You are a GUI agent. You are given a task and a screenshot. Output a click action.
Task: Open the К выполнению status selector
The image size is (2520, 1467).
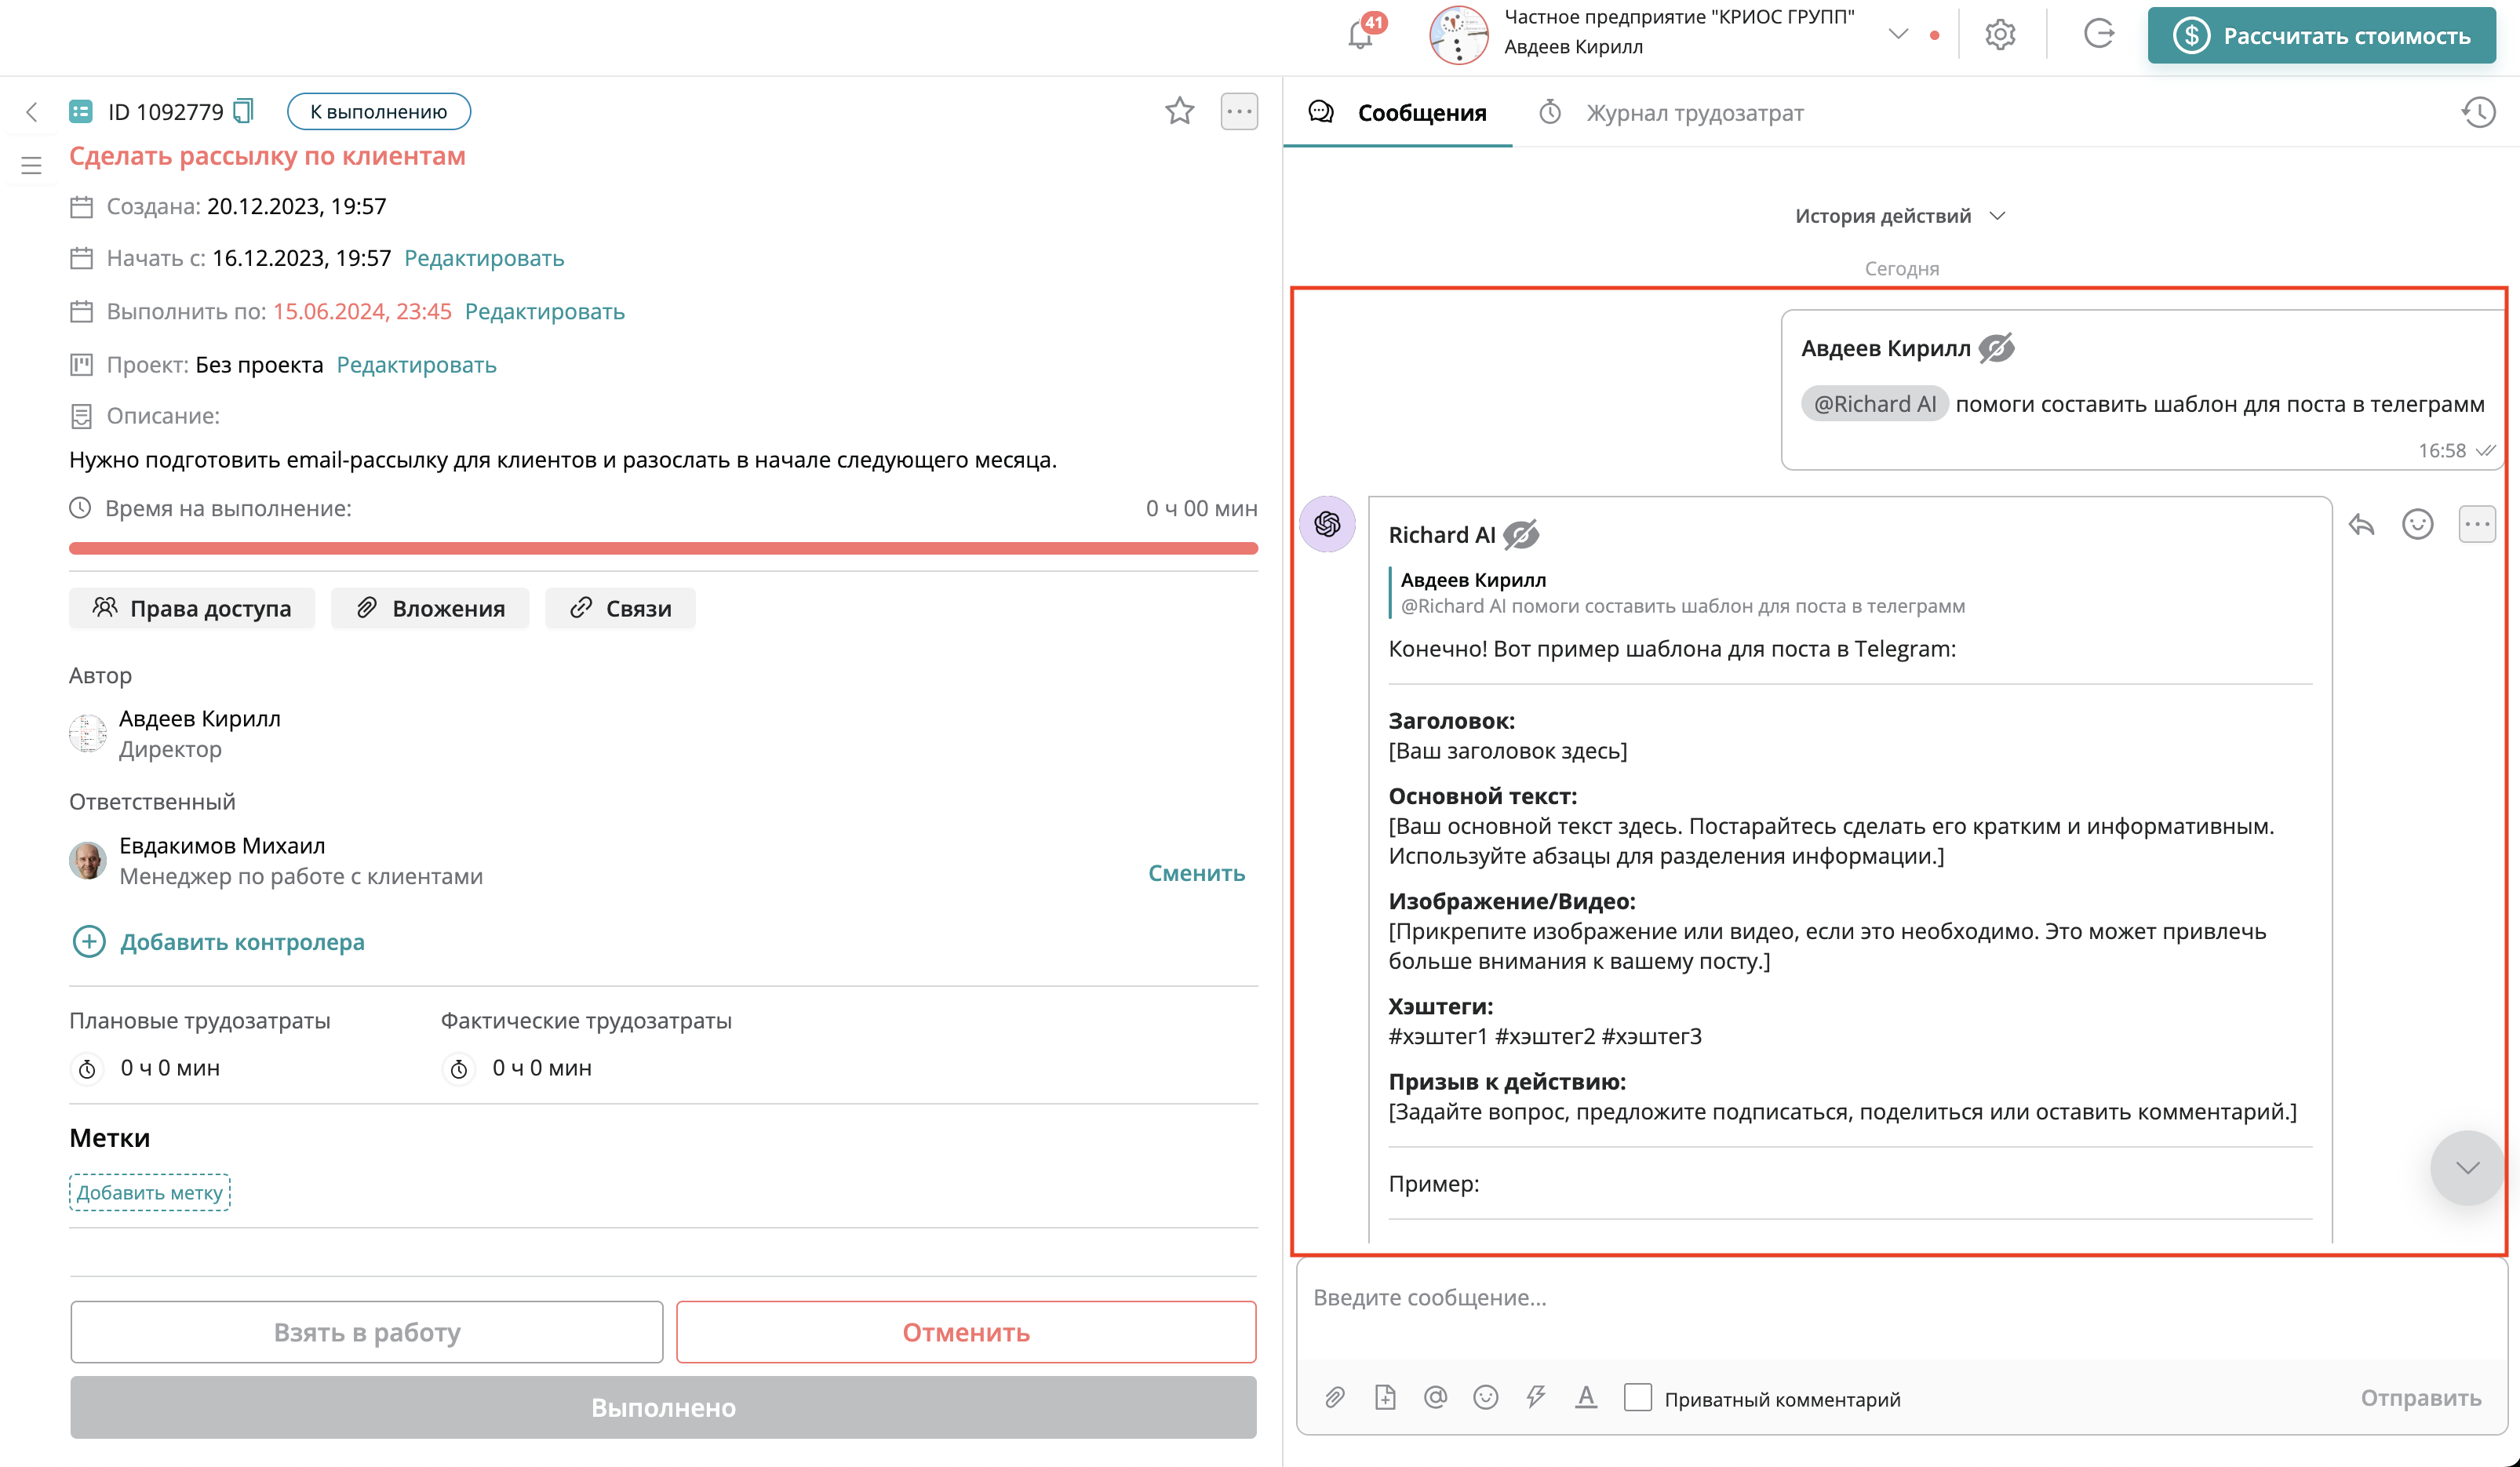click(378, 111)
